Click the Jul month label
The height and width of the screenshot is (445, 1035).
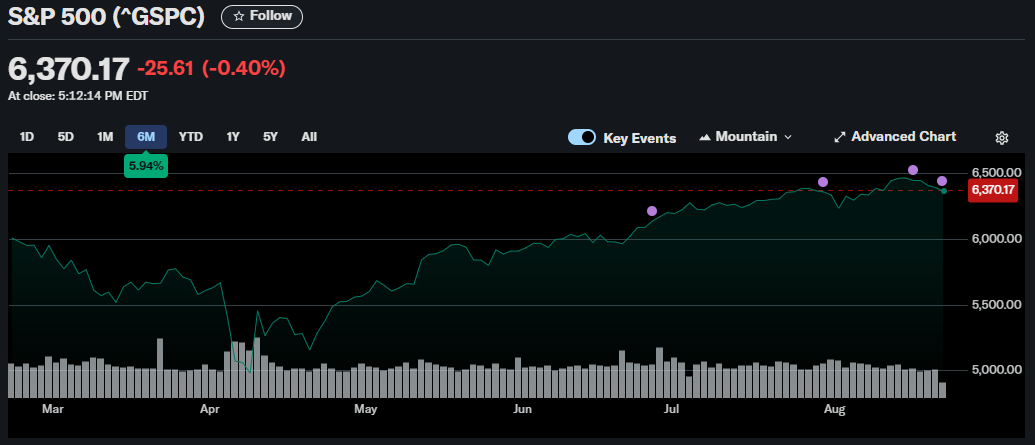[671, 409]
